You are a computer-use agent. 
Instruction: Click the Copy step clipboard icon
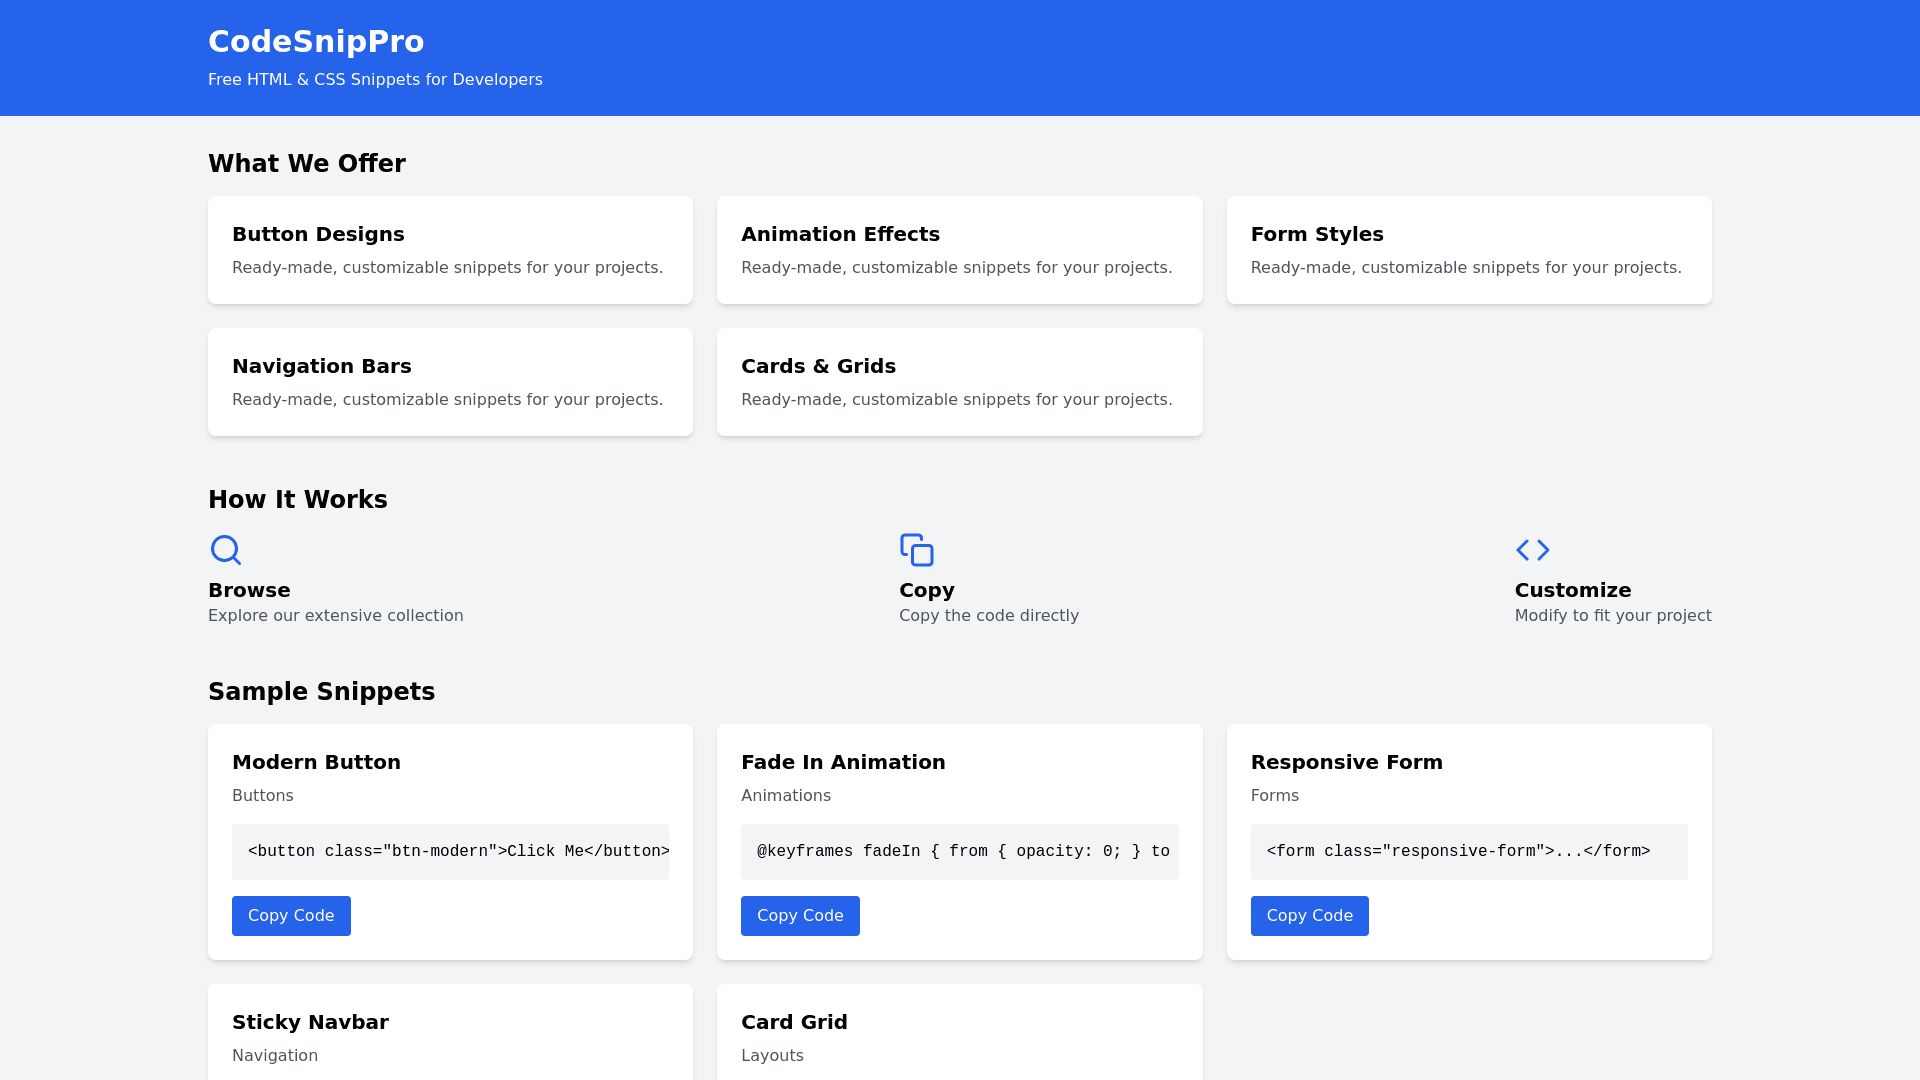[916, 550]
